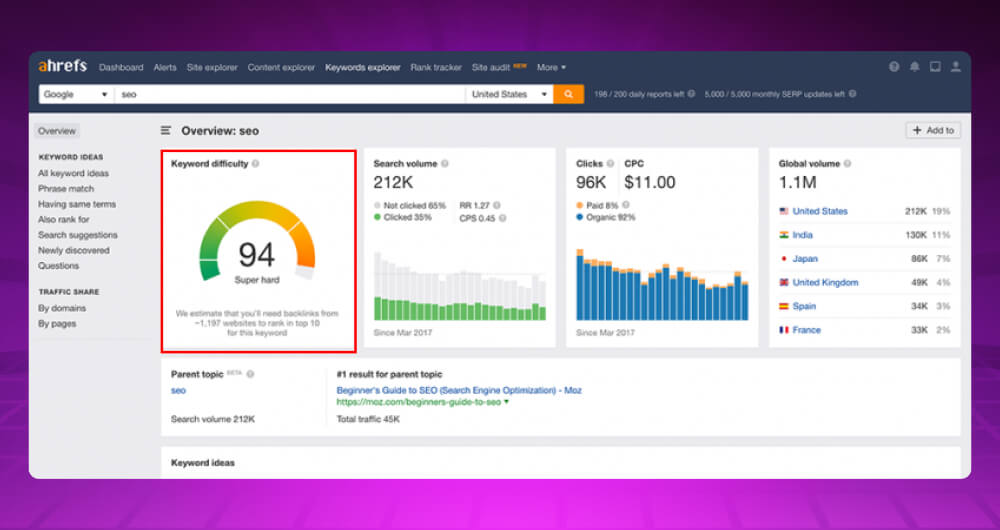Click the Add to button

[933, 130]
